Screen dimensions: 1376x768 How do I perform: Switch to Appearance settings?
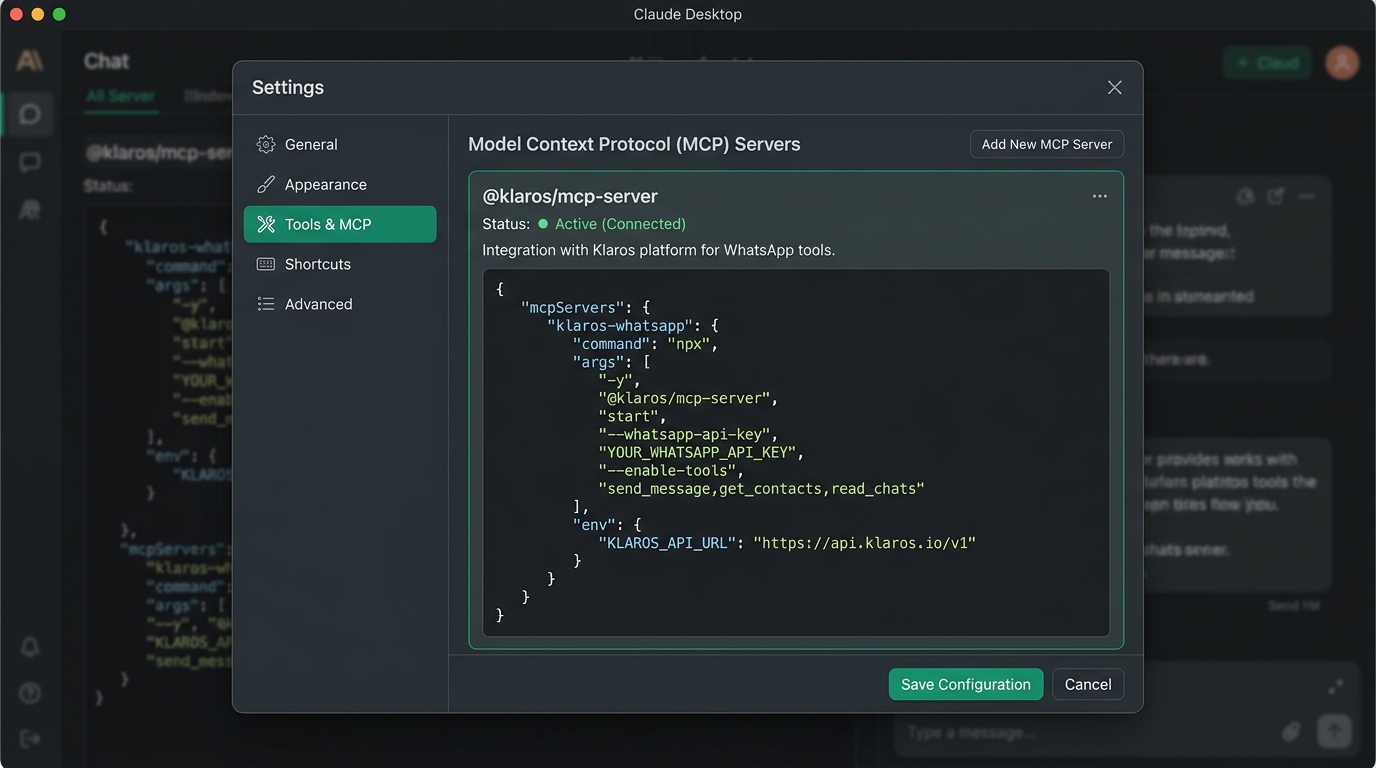pos(340,184)
